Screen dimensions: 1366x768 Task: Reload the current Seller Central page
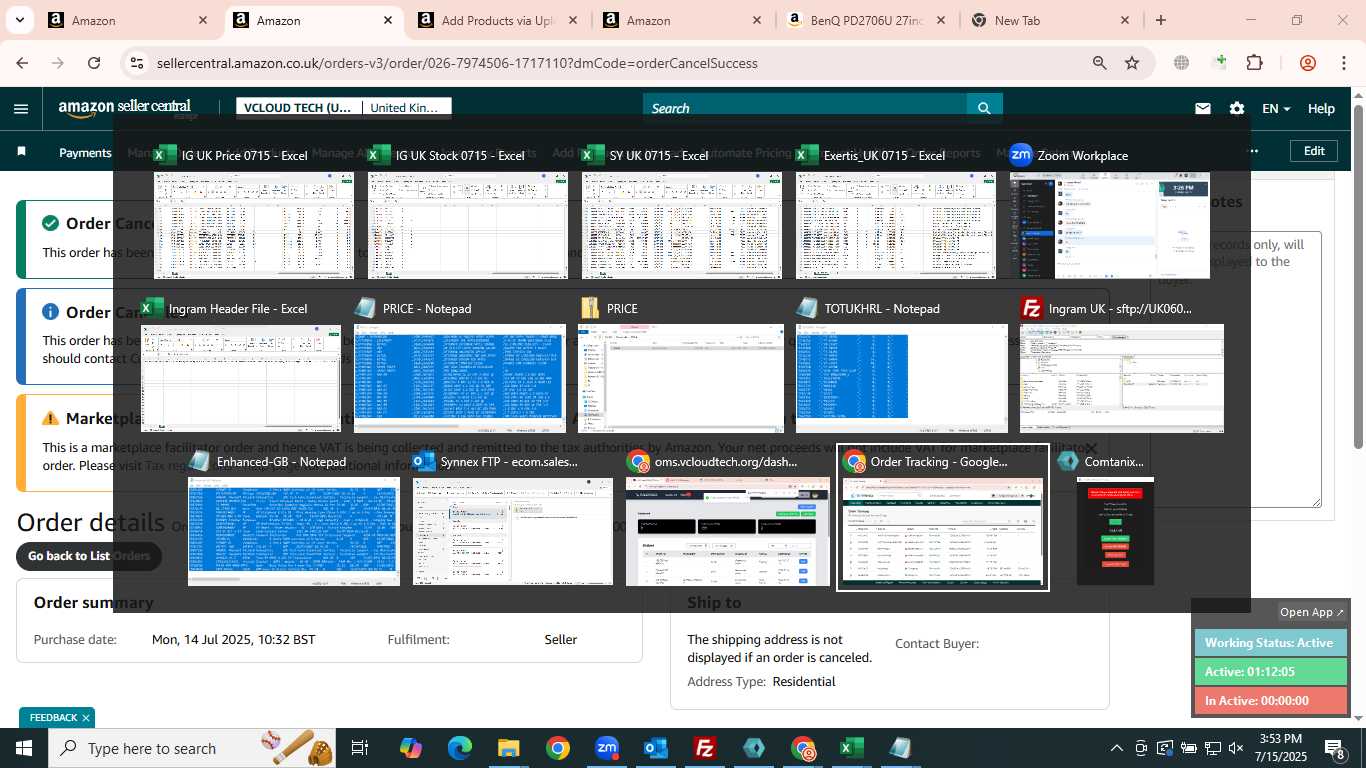[94, 63]
